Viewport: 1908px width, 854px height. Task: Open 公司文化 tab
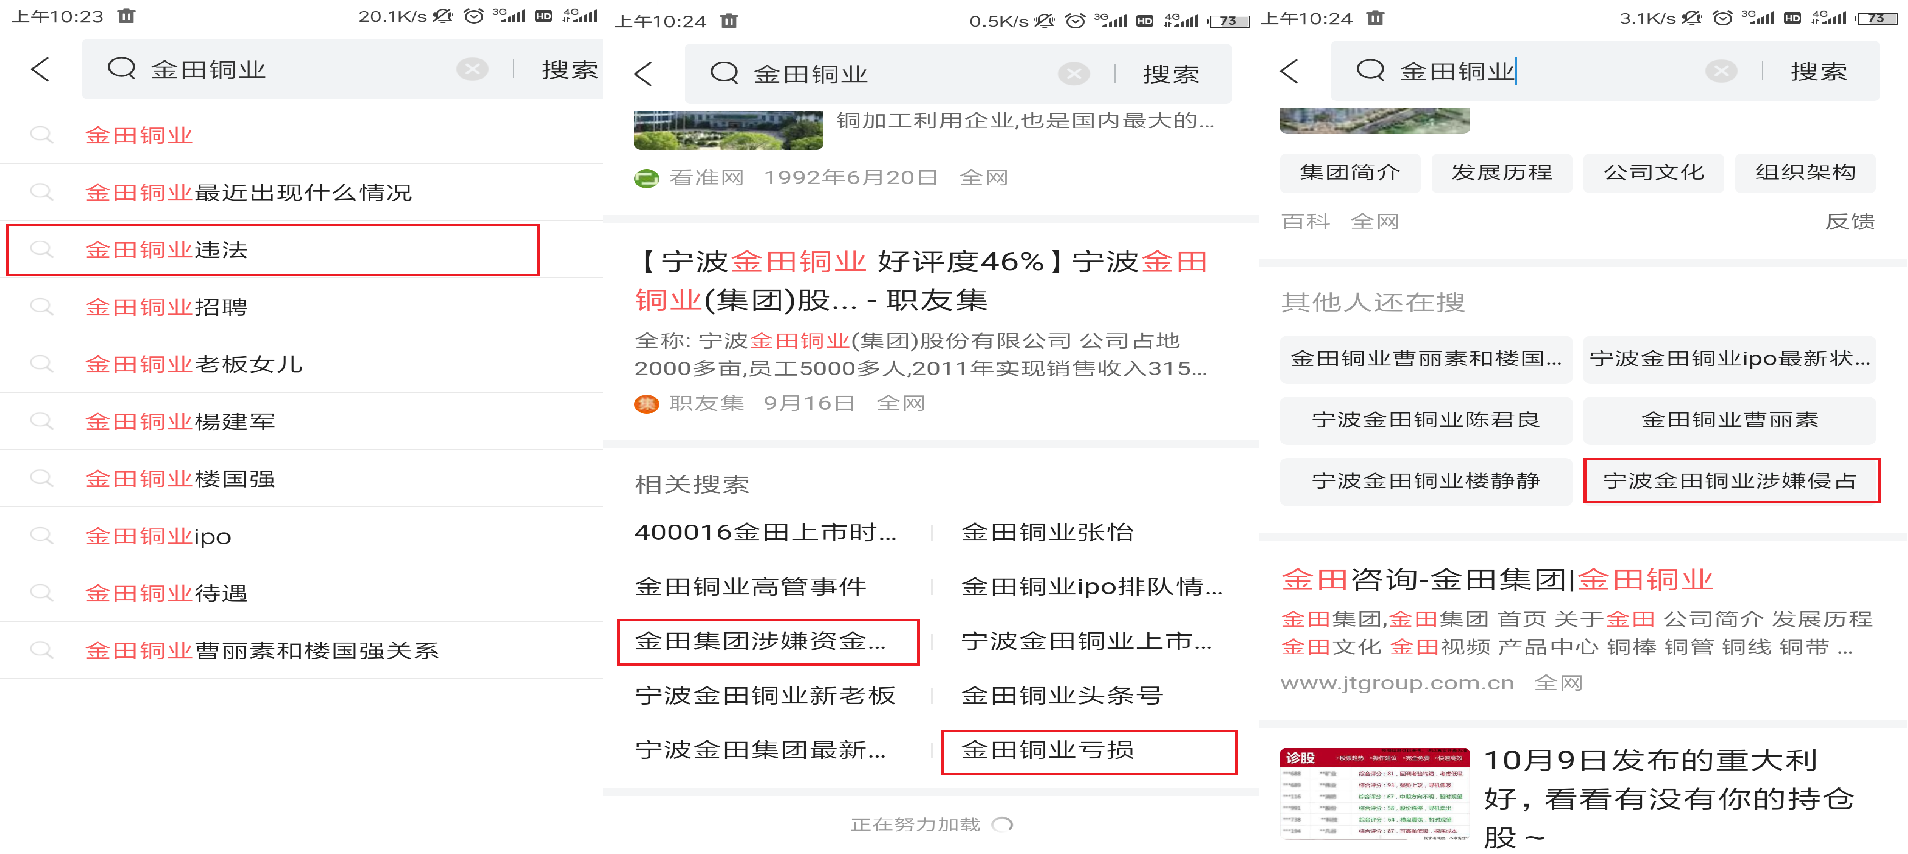click(x=1654, y=173)
